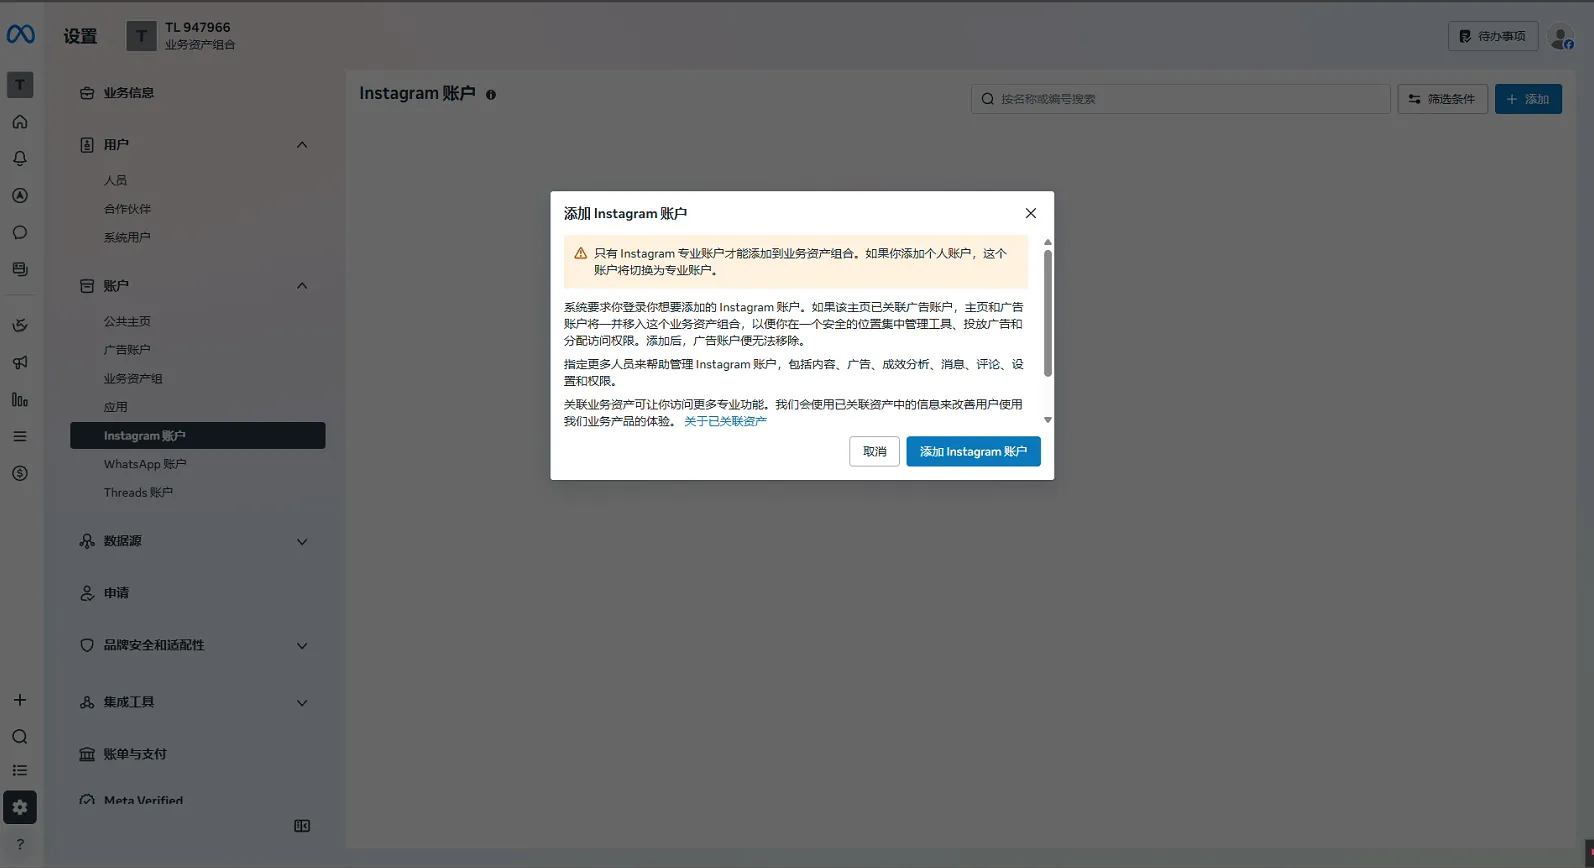Open the settings gear icon

[x=20, y=807]
